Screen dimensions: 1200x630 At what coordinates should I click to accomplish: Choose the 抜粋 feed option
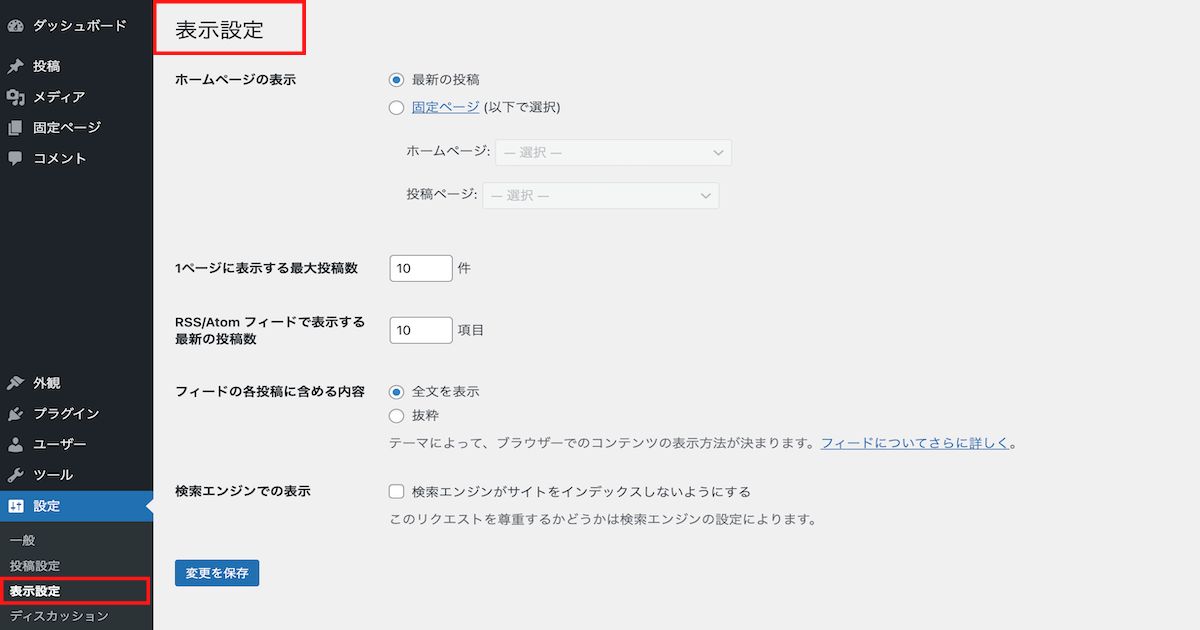(397, 416)
